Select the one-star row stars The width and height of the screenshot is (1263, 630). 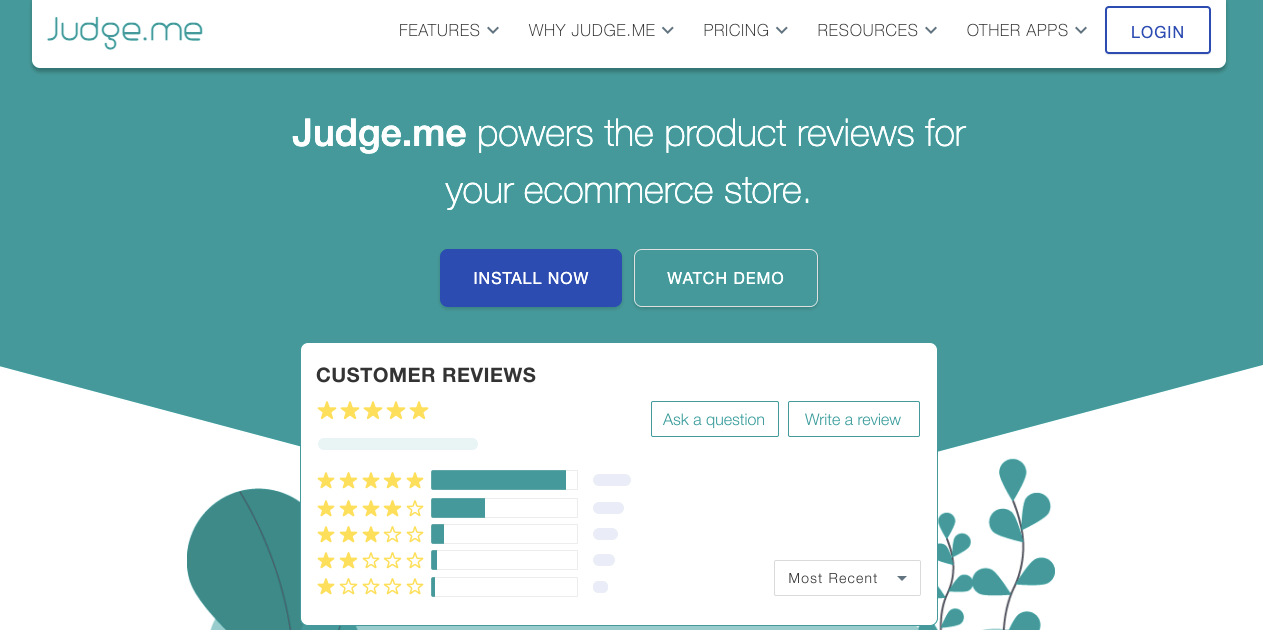[x=371, y=587]
